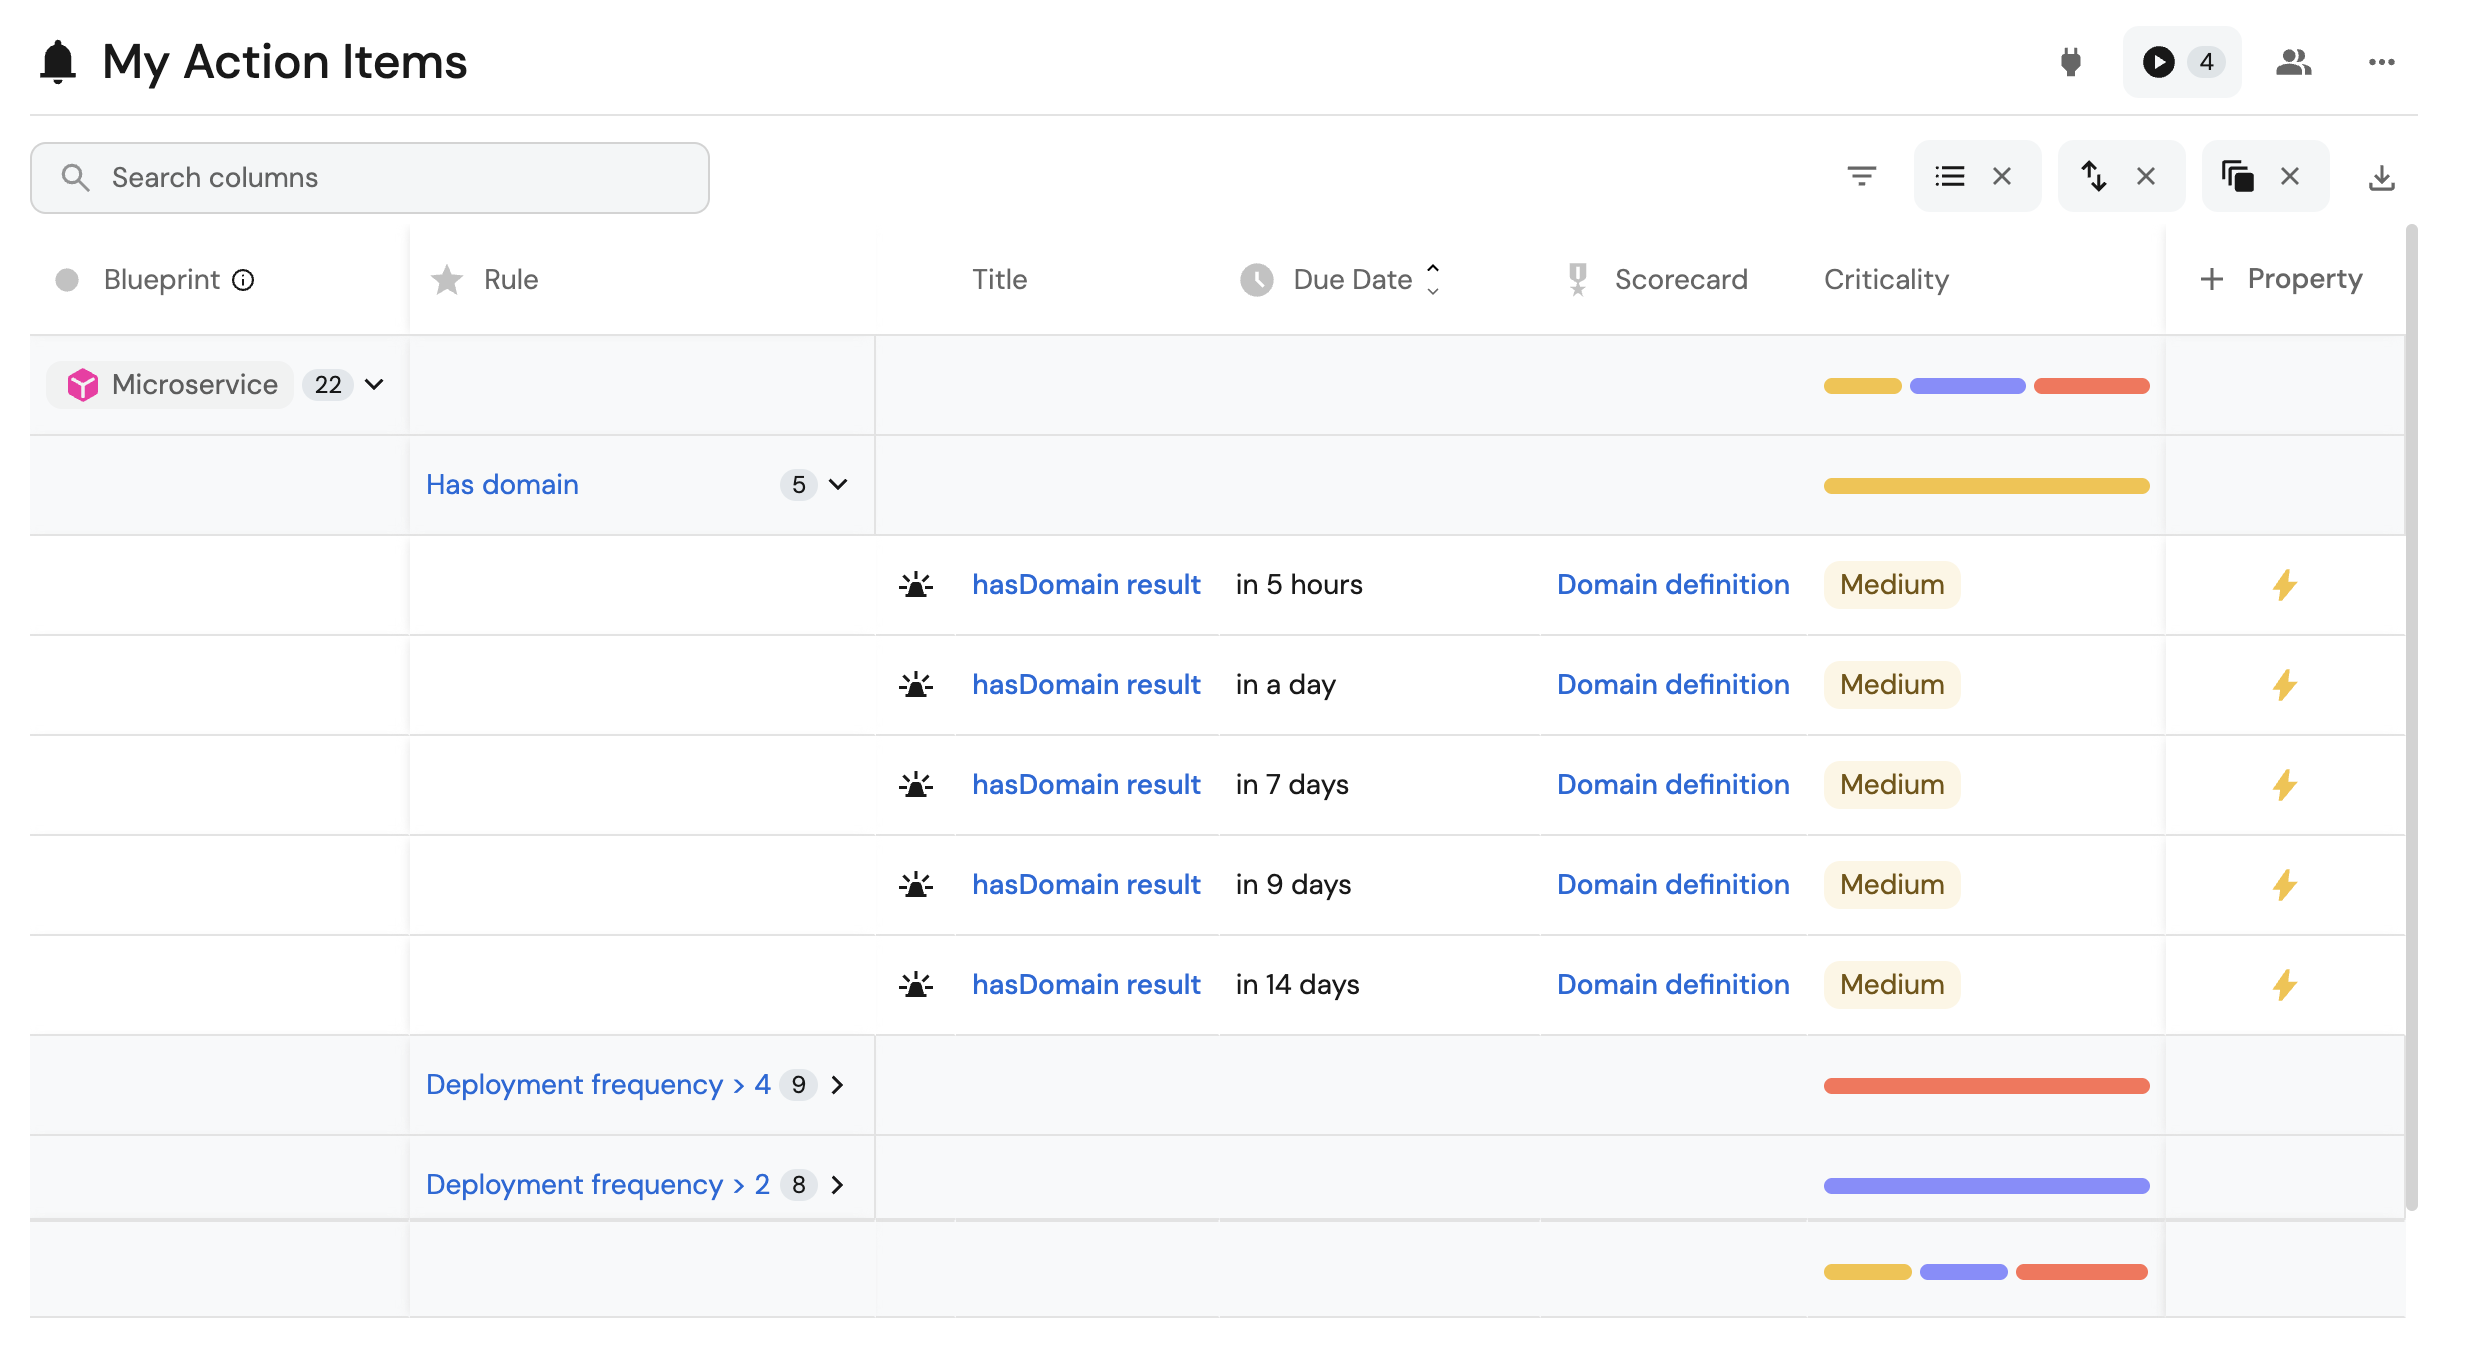Click the plug integrations icon

click(x=2070, y=62)
